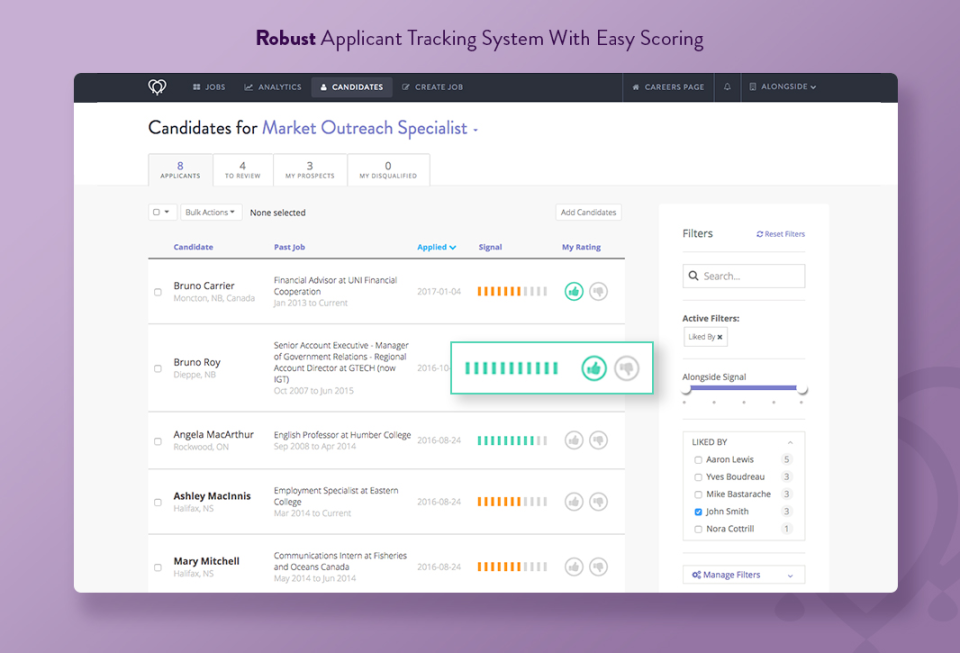960x653 pixels.
Task: Select Mary Mitchell's row checkbox
Action: click(157, 567)
